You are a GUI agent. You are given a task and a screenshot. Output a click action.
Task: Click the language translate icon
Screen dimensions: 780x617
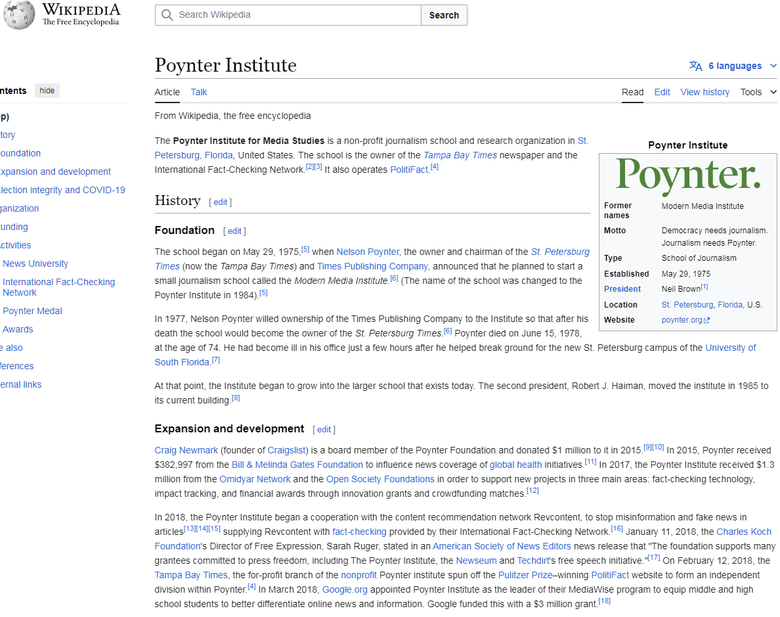tap(695, 66)
